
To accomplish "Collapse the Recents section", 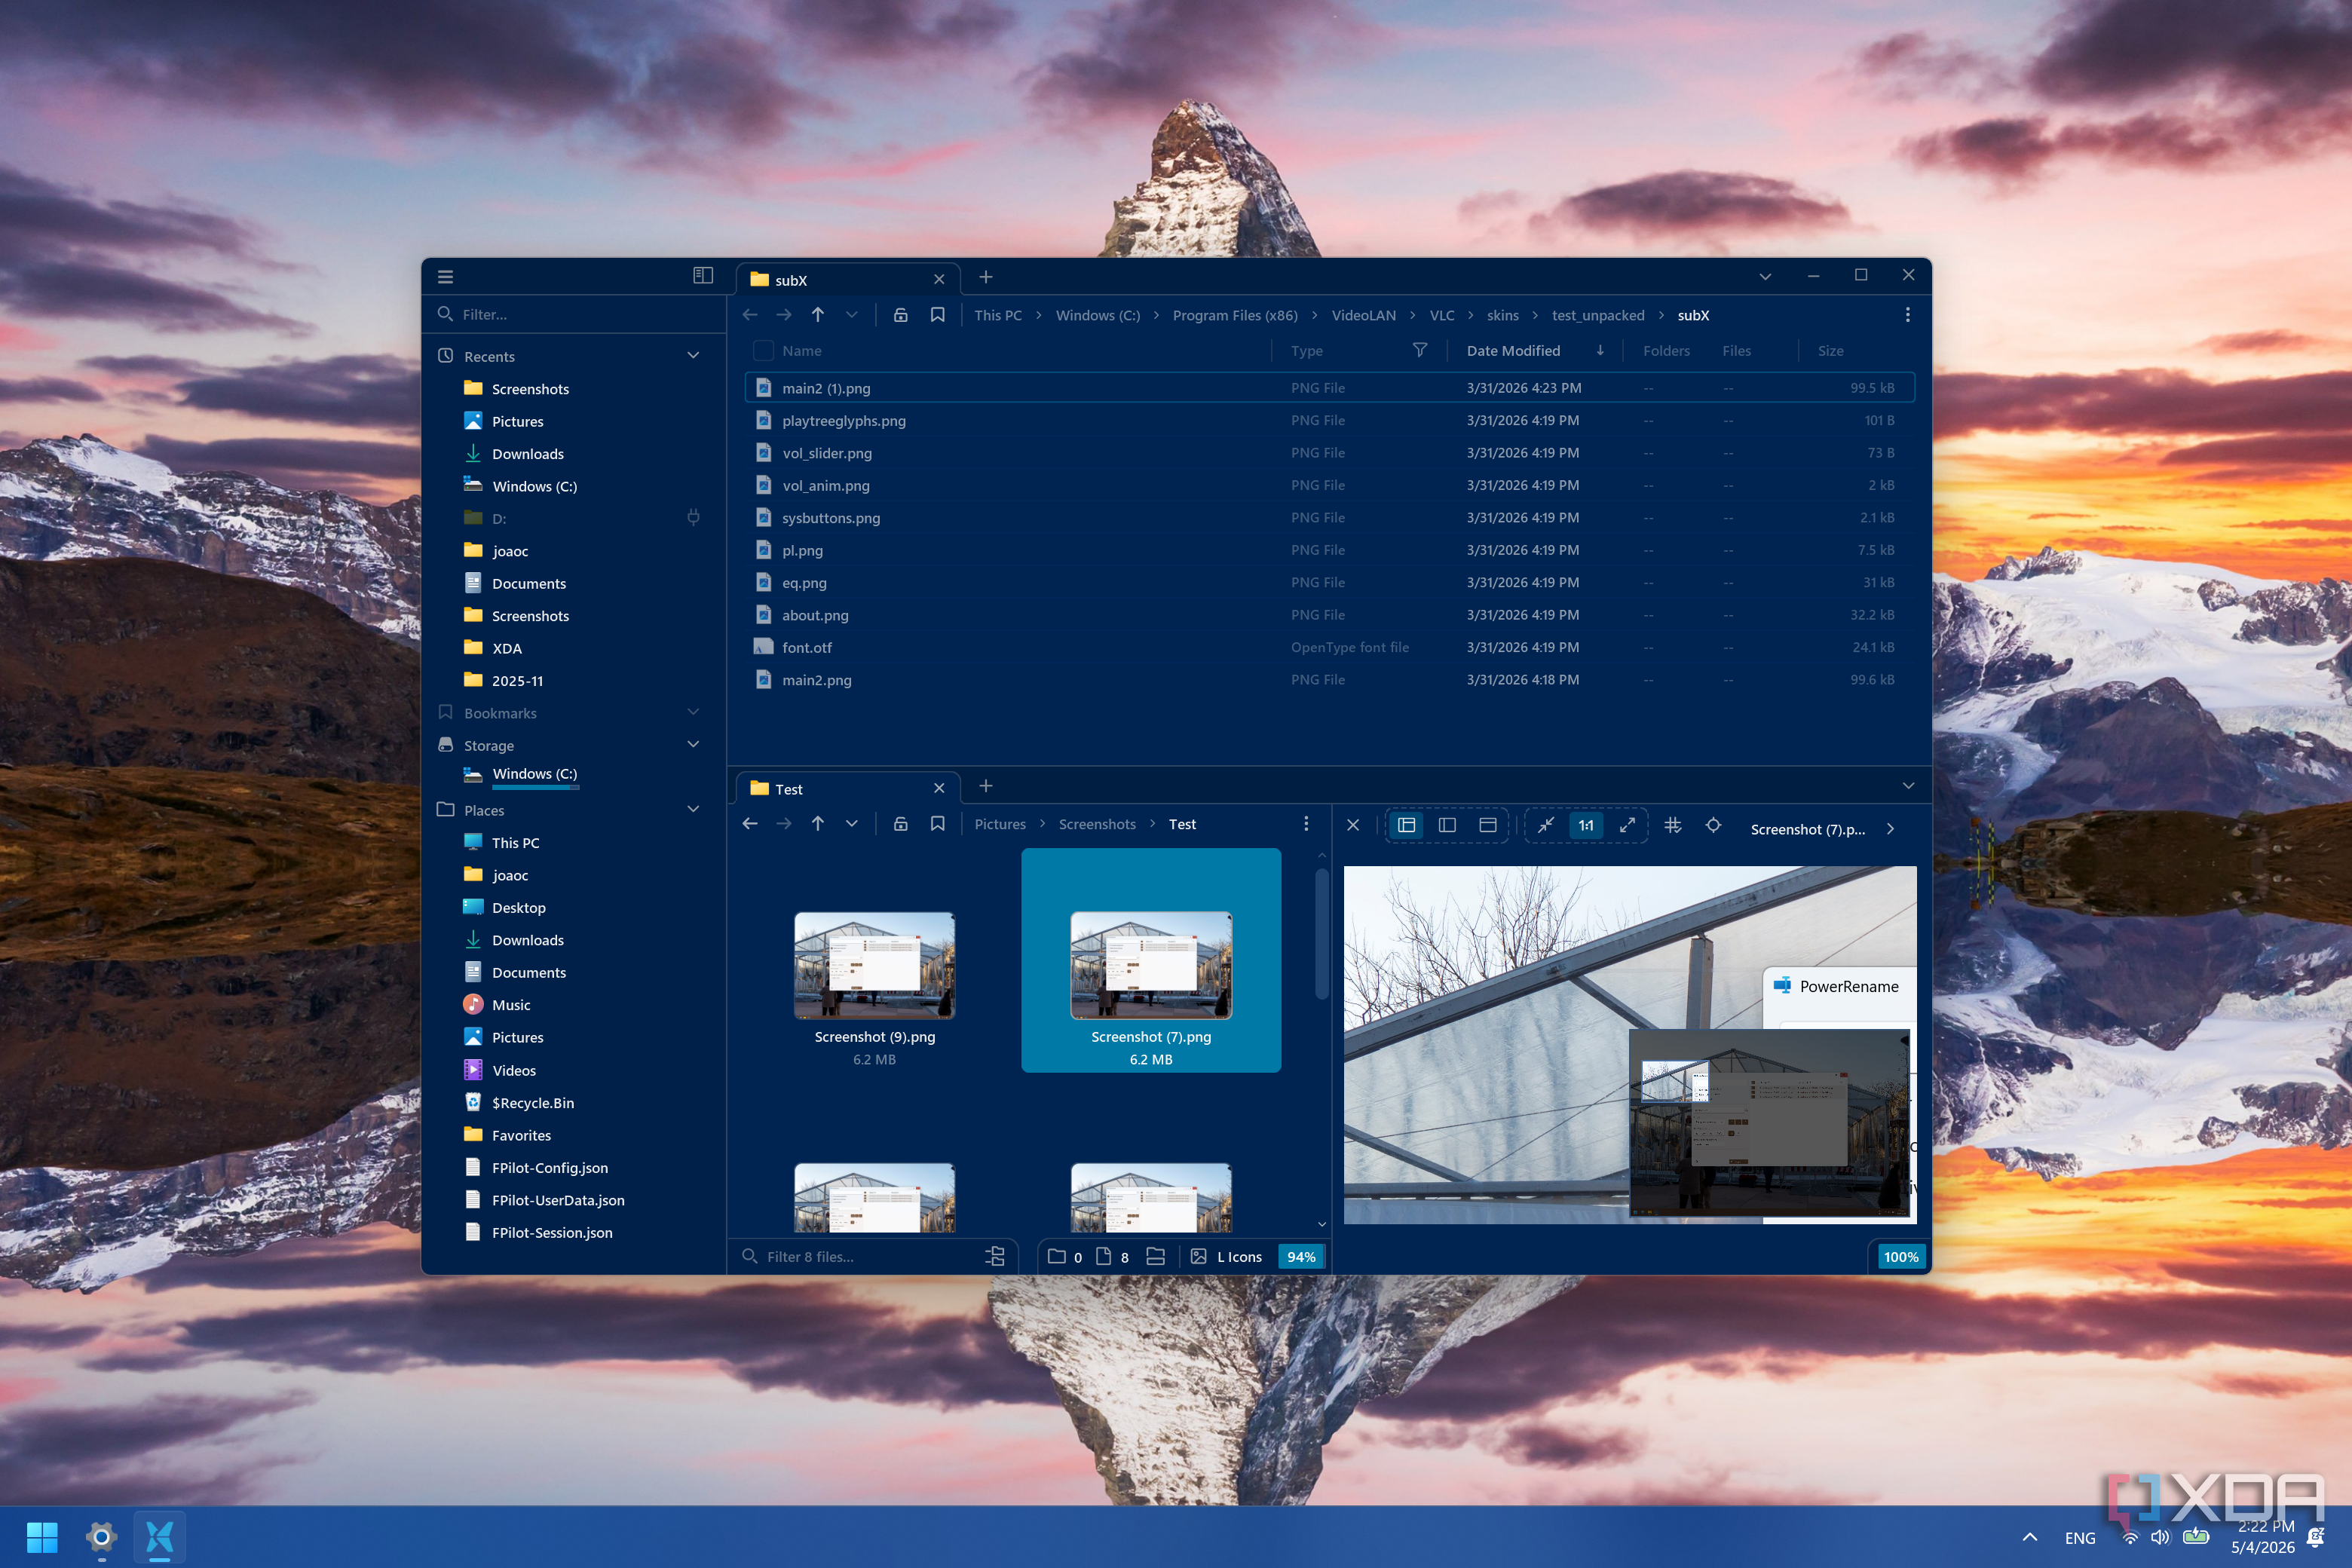I will pos(693,356).
